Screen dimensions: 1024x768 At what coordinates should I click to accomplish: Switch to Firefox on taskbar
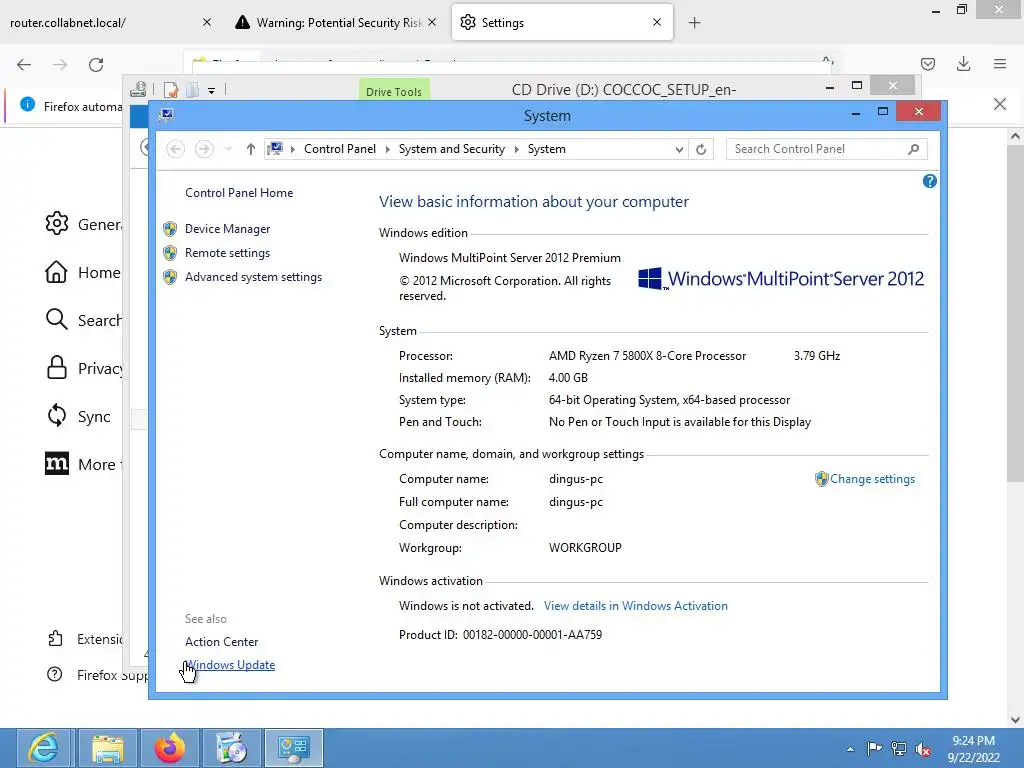click(x=170, y=748)
